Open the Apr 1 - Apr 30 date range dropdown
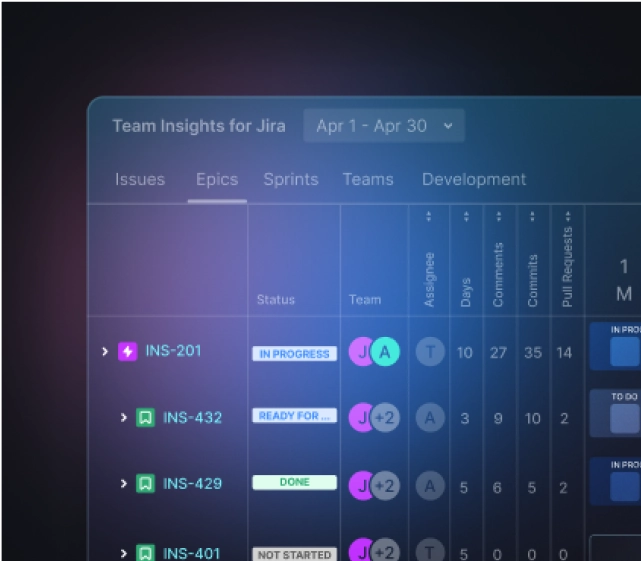The height and width of the screenshot is (561, 641). (x=383, y=126)
